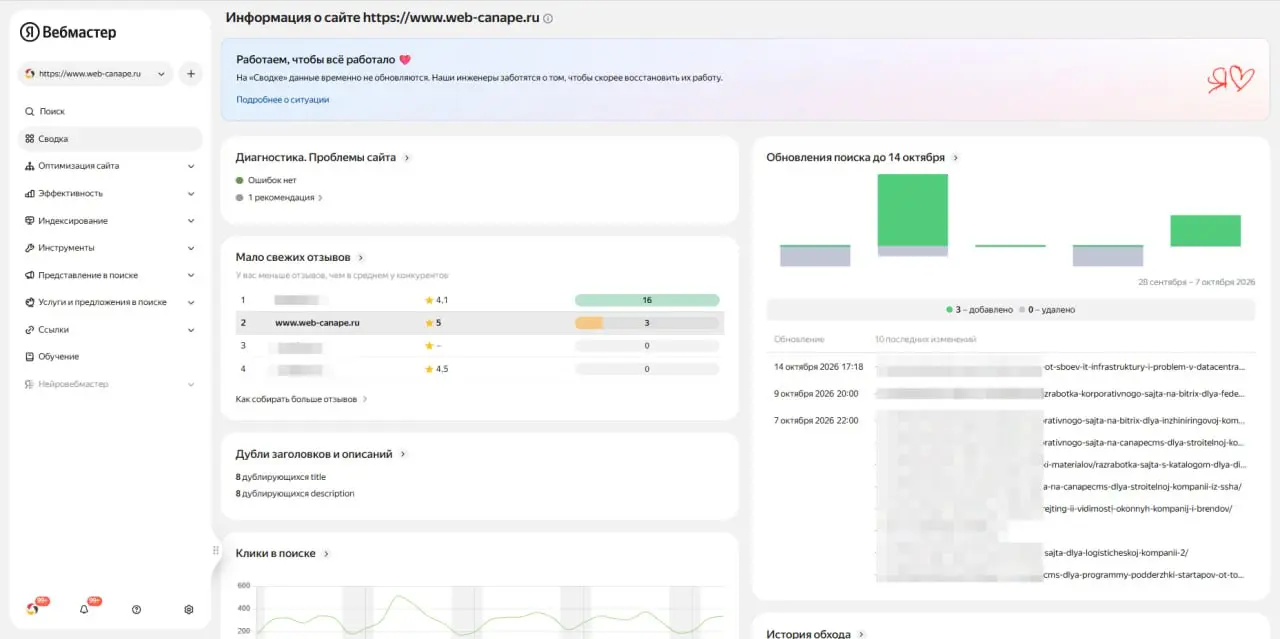1280x639 pixels.
Task: Click tallest green bar in updates chart
Action: tap(913, 210)
